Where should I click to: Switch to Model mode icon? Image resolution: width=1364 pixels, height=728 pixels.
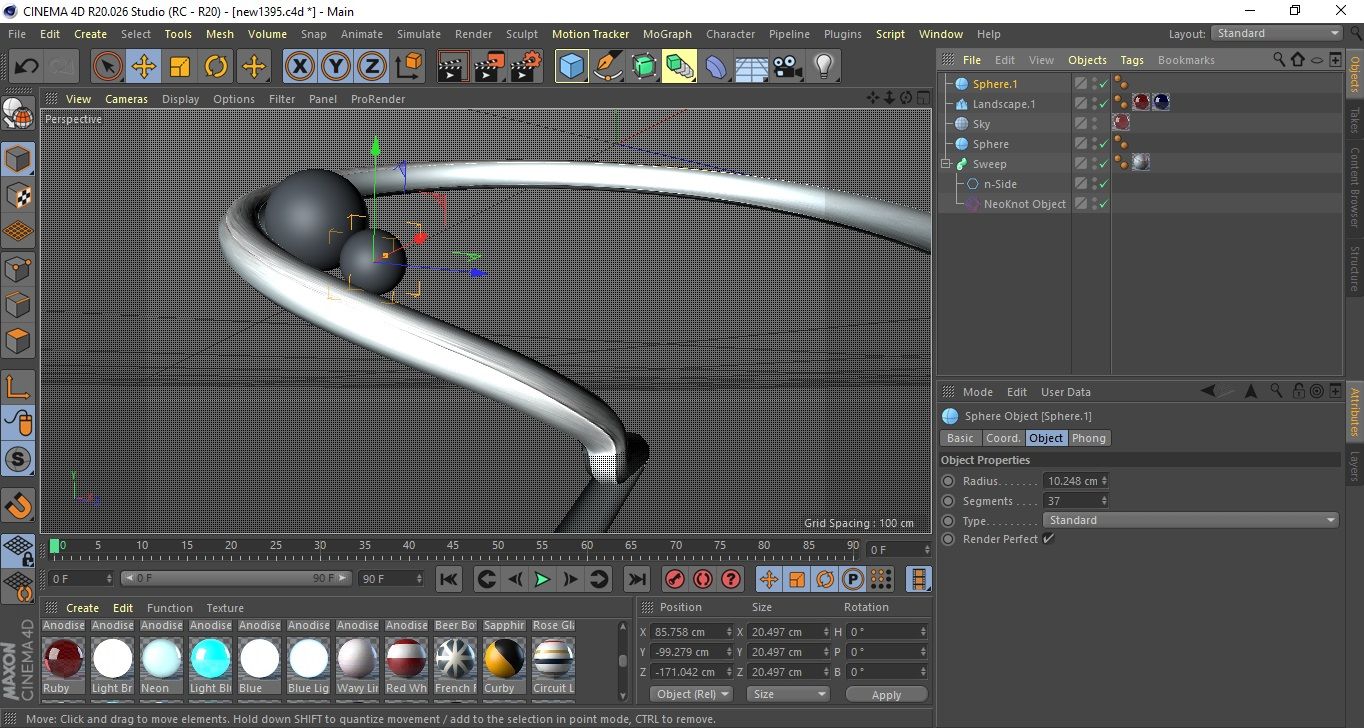point(18,159)
